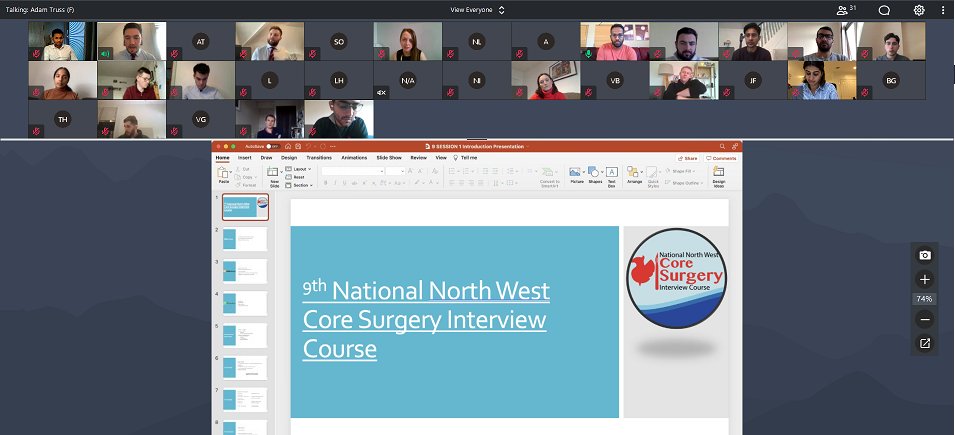Click Convert to SmartArt in ribbon
Screen dimensions: 955x435
pos(549,176)
